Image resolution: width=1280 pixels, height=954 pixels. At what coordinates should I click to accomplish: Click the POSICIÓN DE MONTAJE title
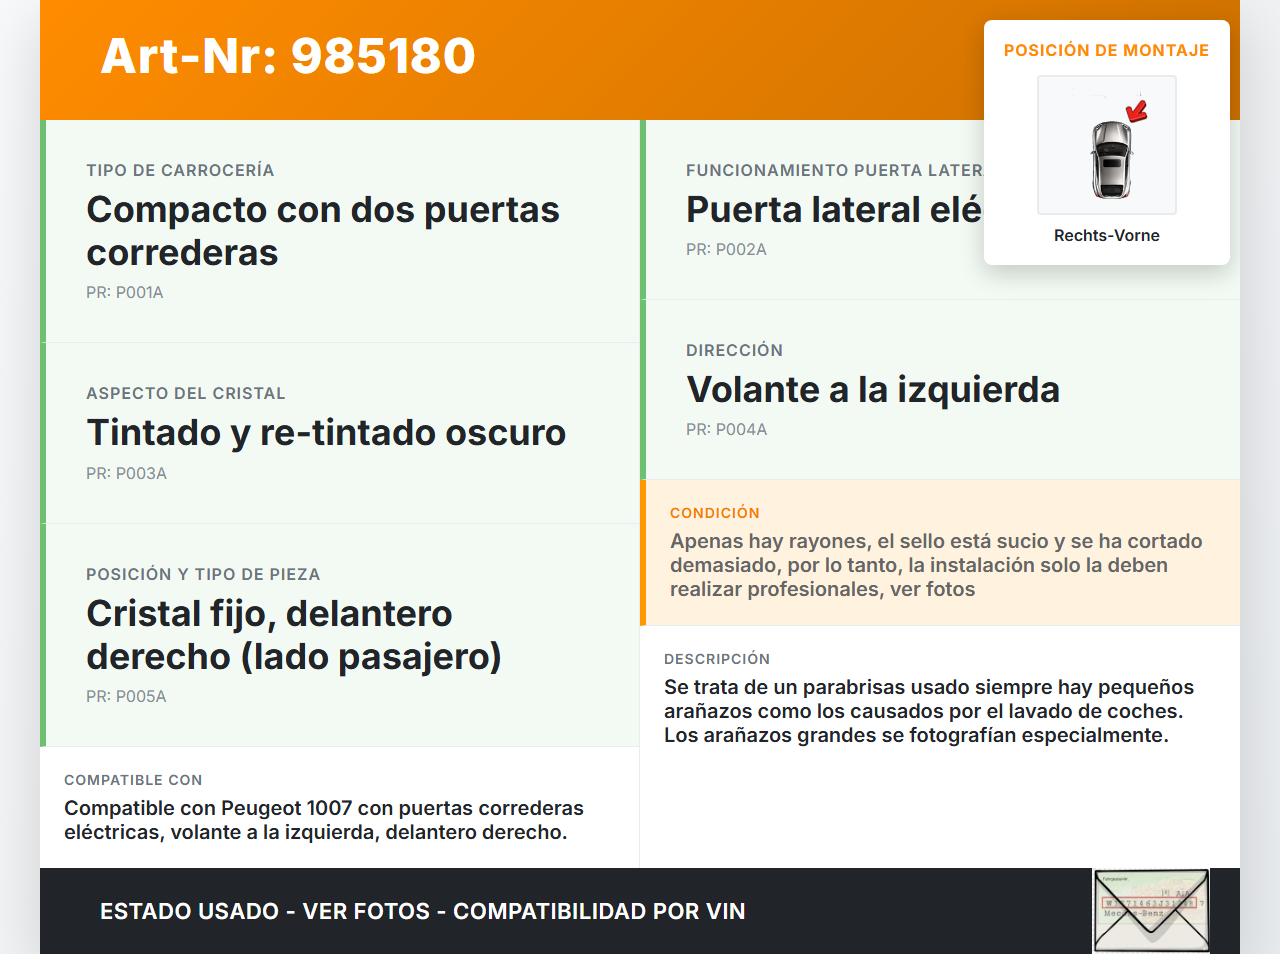pos(1106,50)
